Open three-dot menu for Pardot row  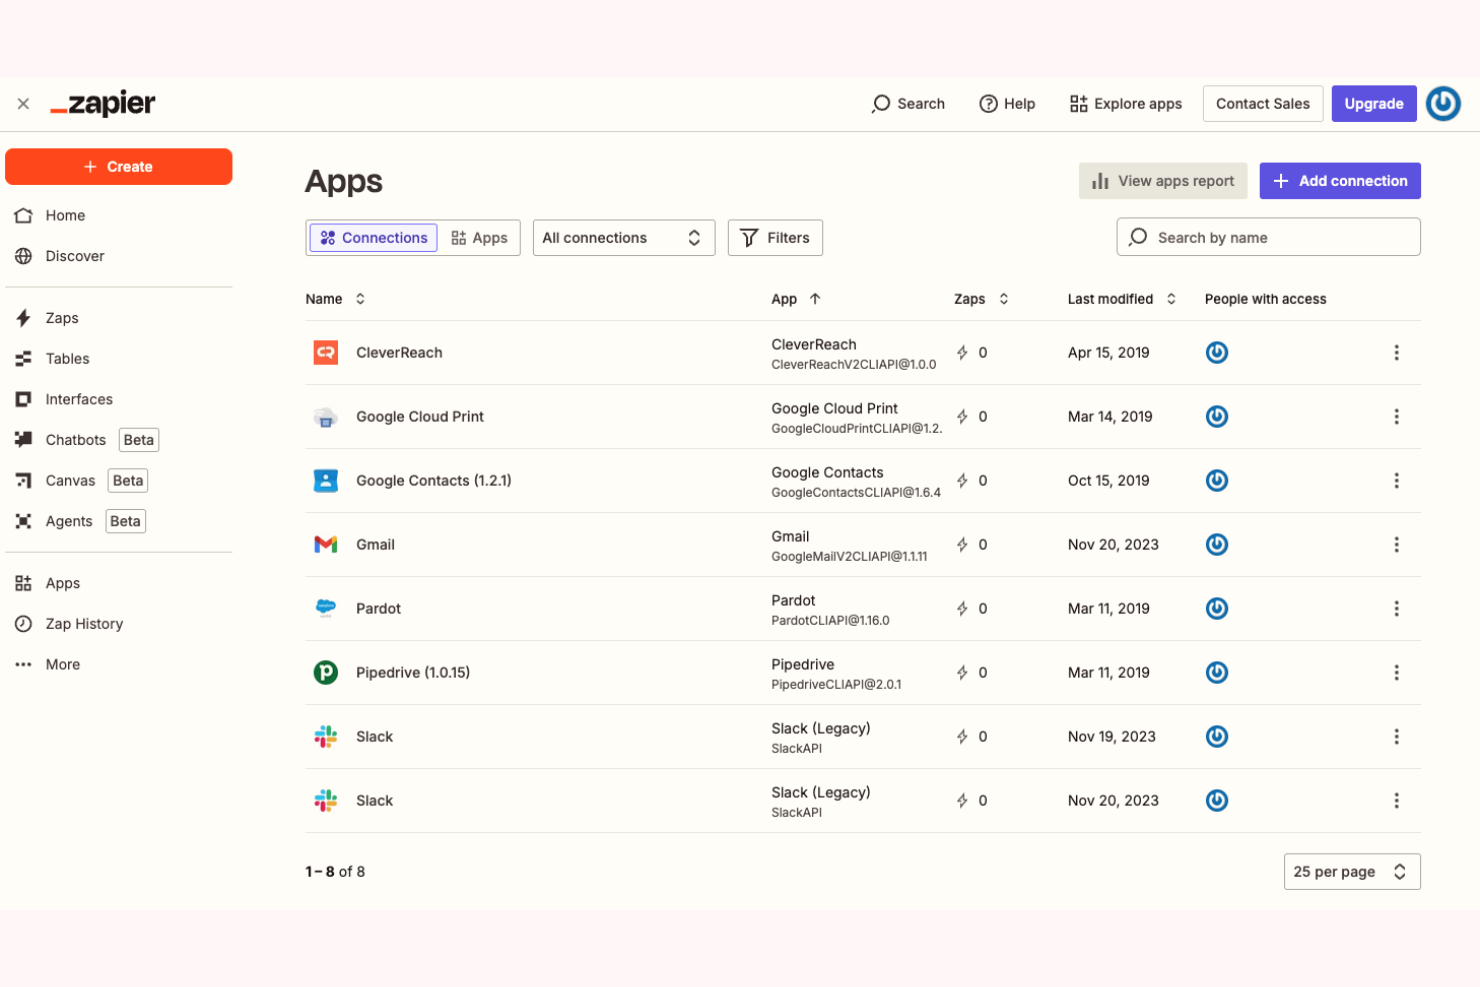1396,609
